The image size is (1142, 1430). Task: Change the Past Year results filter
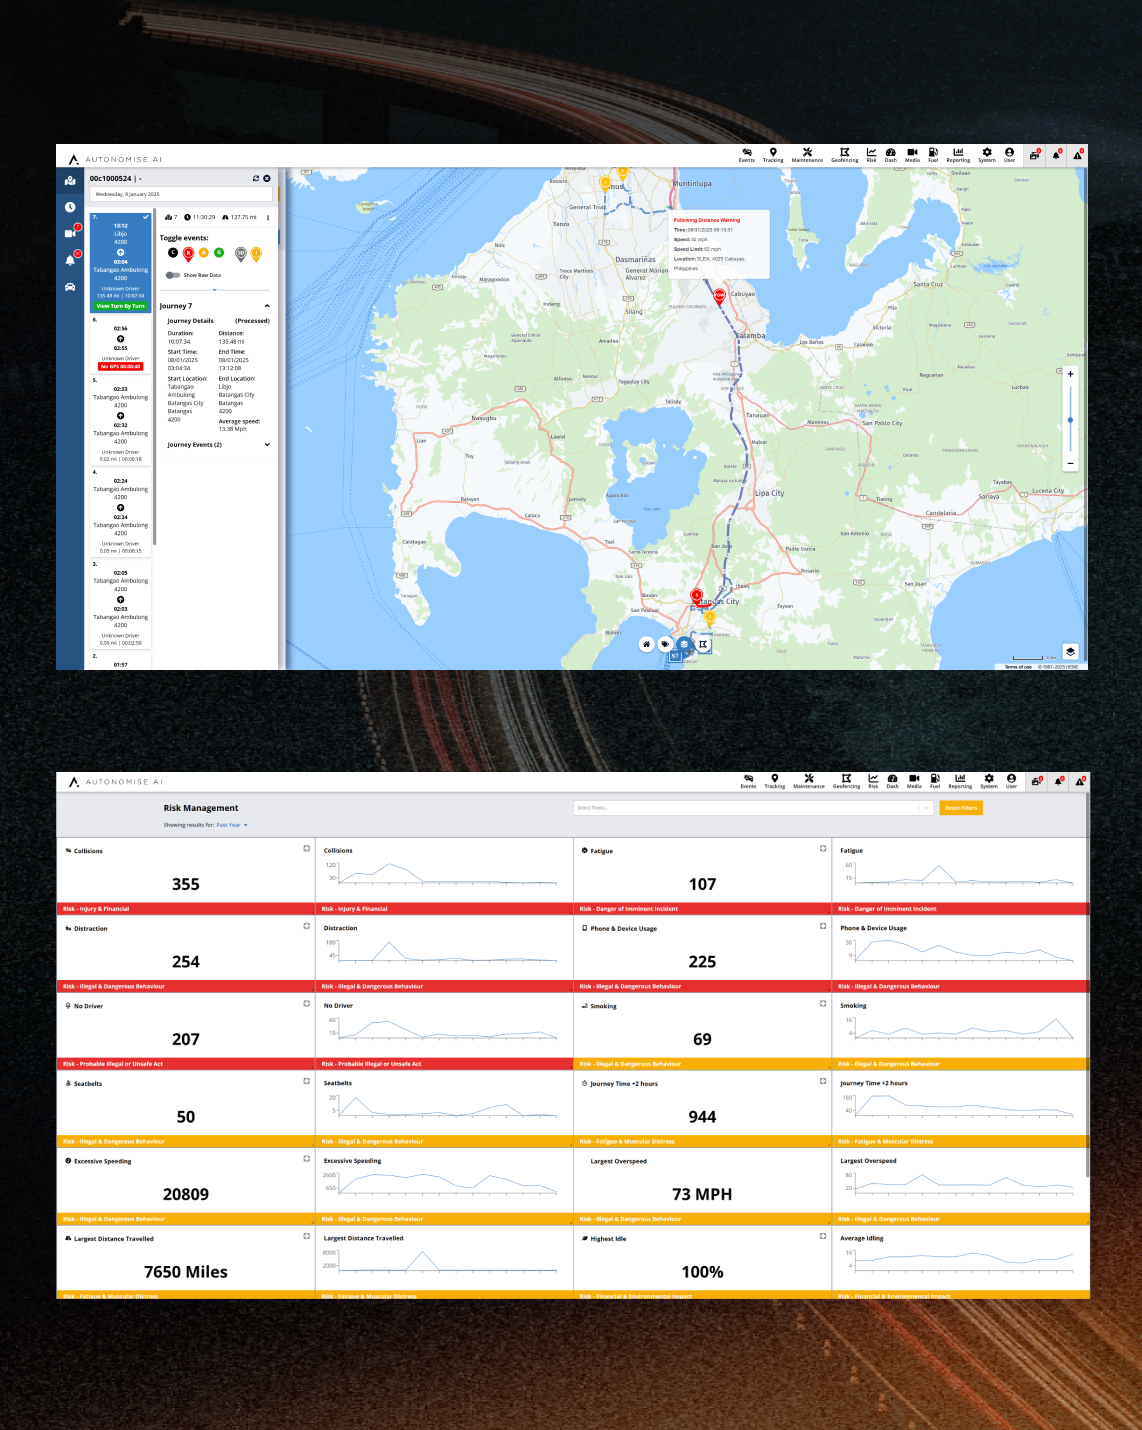pyautogui.click(x=232, y=825)
